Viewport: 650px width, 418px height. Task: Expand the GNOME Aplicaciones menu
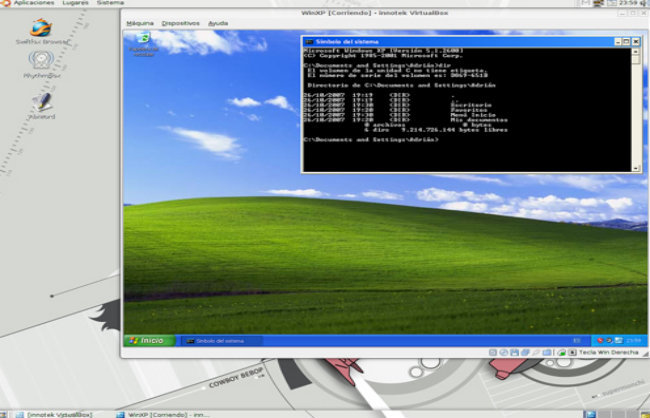34,3
